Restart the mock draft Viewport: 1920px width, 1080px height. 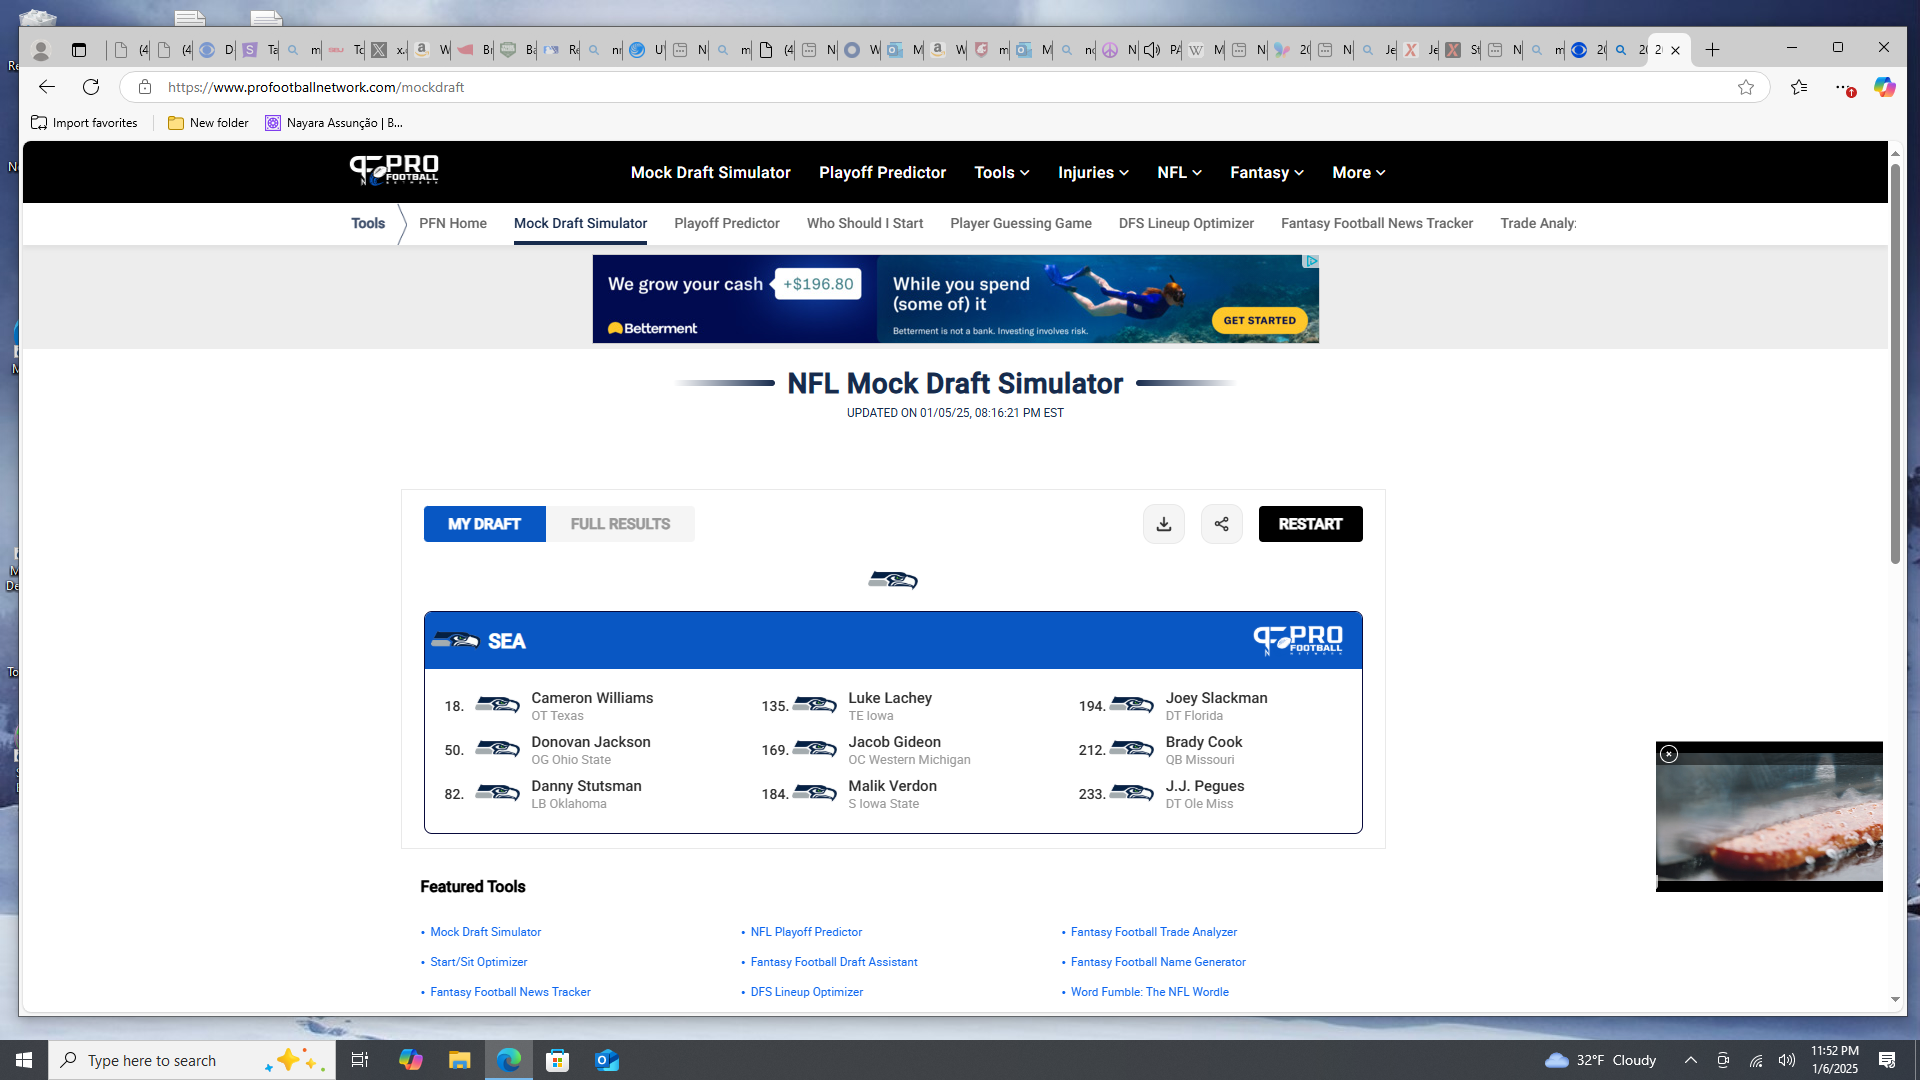tap(1310, 524)
